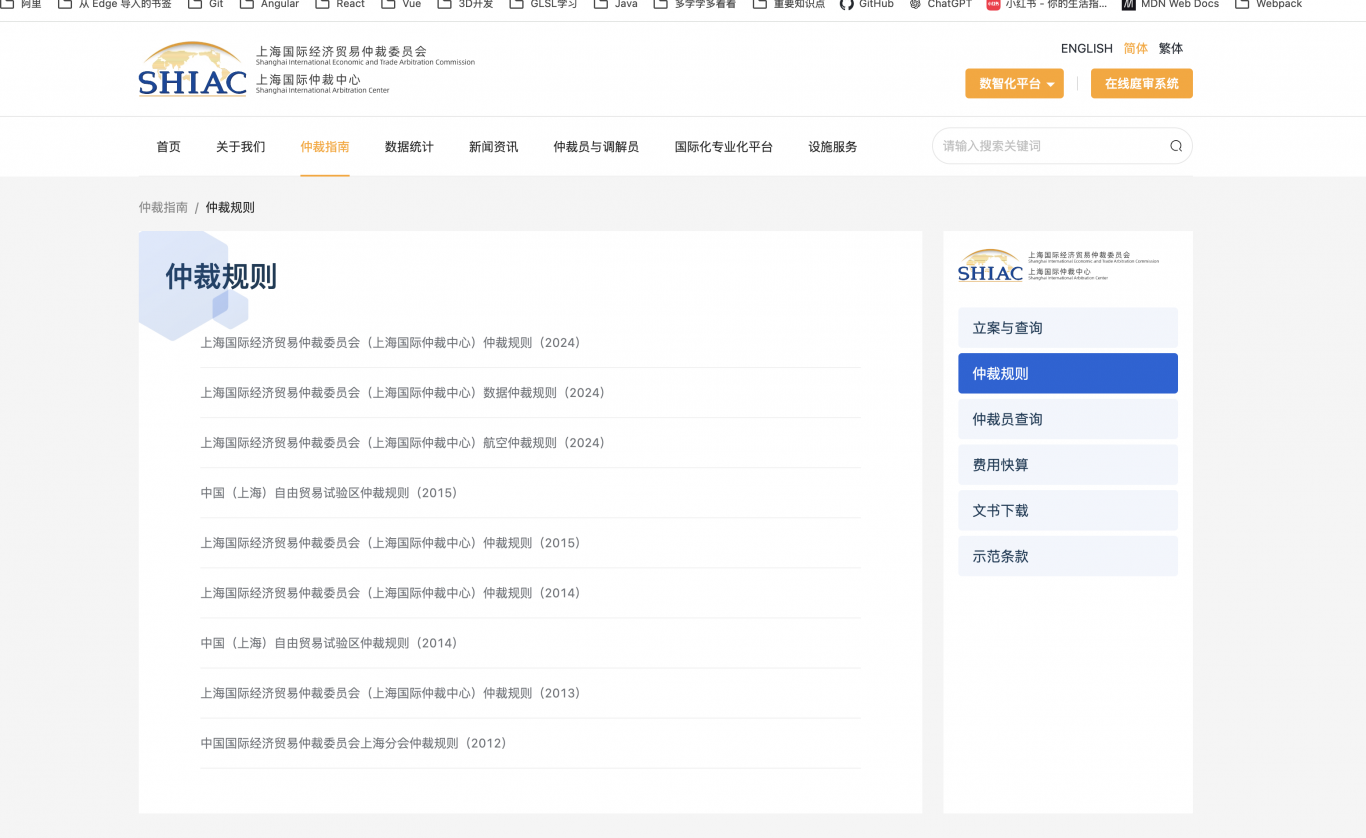
Task: Open 关于我们 menu item
Action: (241, 147)
